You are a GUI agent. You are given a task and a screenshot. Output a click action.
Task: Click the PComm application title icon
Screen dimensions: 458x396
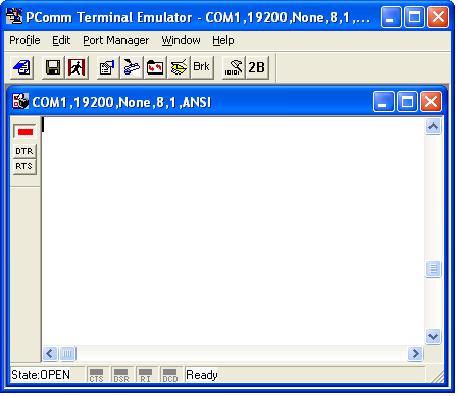click(x=15, y=16)
